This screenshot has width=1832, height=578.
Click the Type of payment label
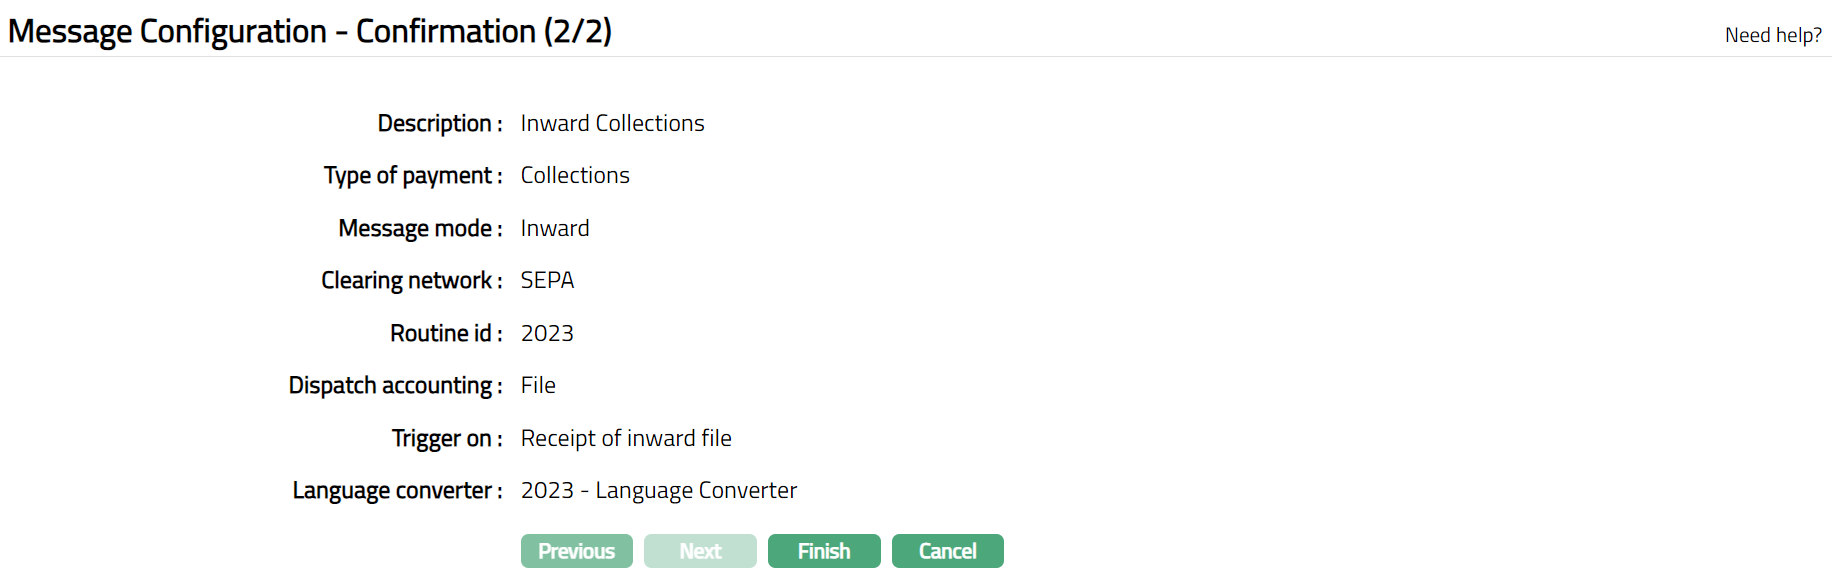(x=412, y=176)
